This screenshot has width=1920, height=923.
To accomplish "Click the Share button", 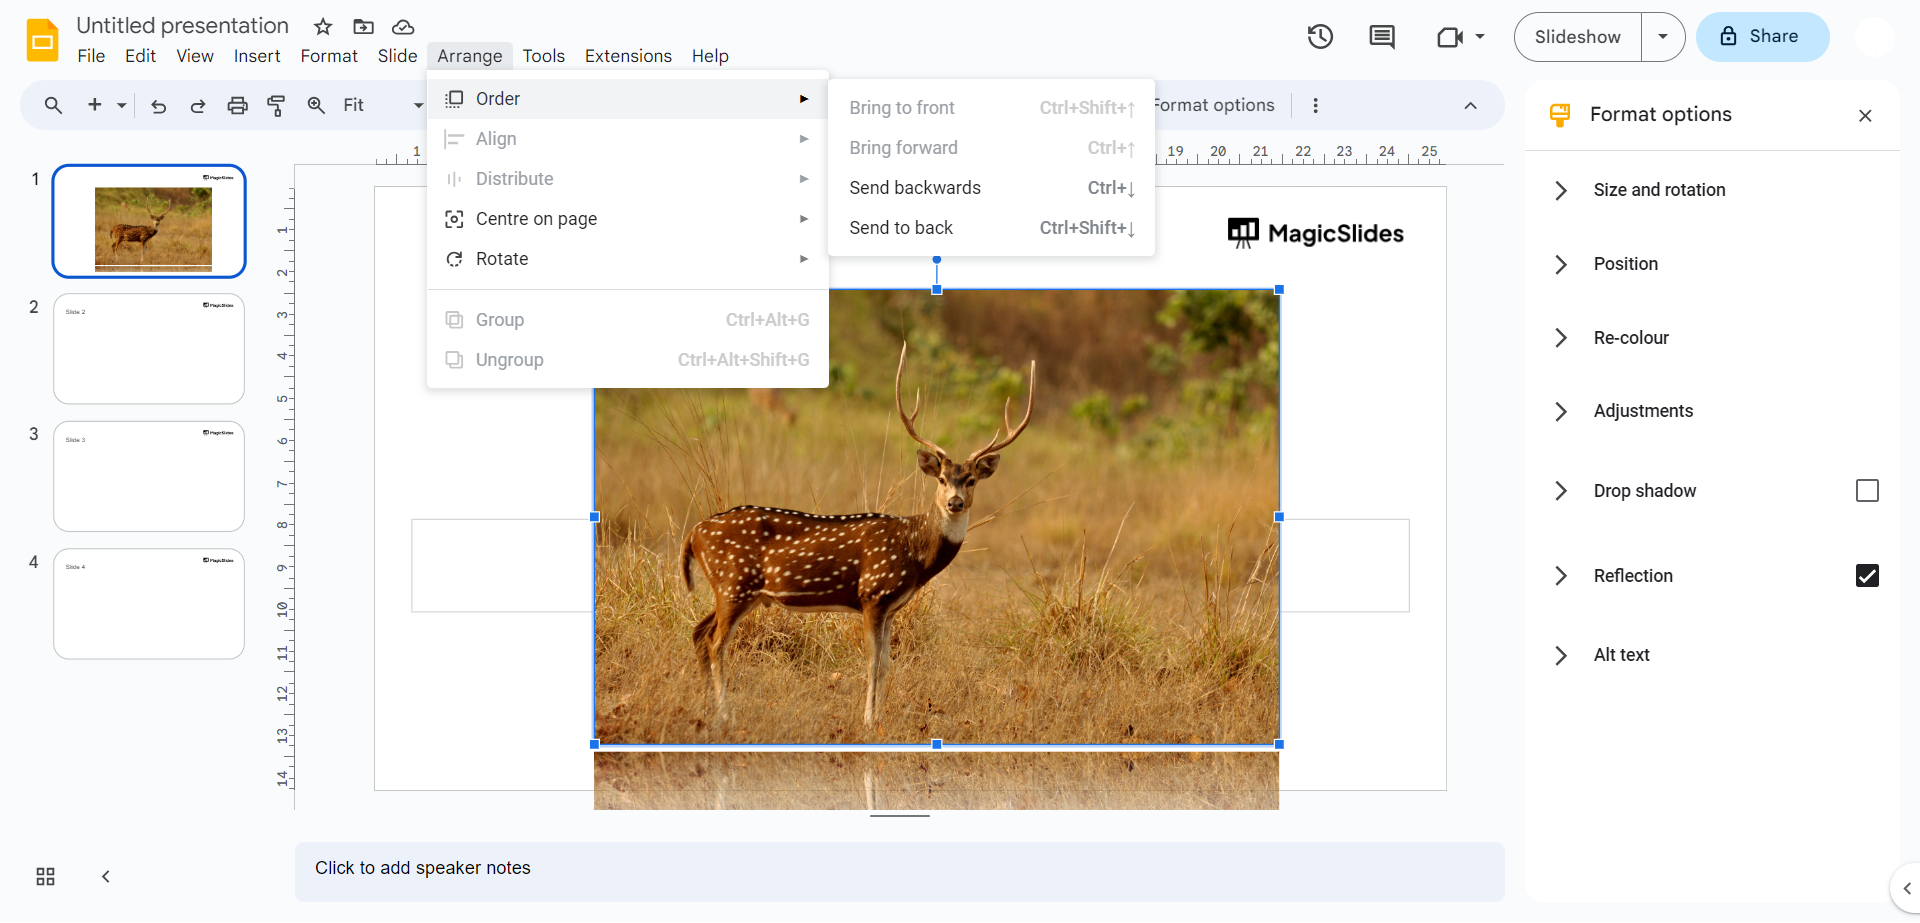I will [1762, 37].
